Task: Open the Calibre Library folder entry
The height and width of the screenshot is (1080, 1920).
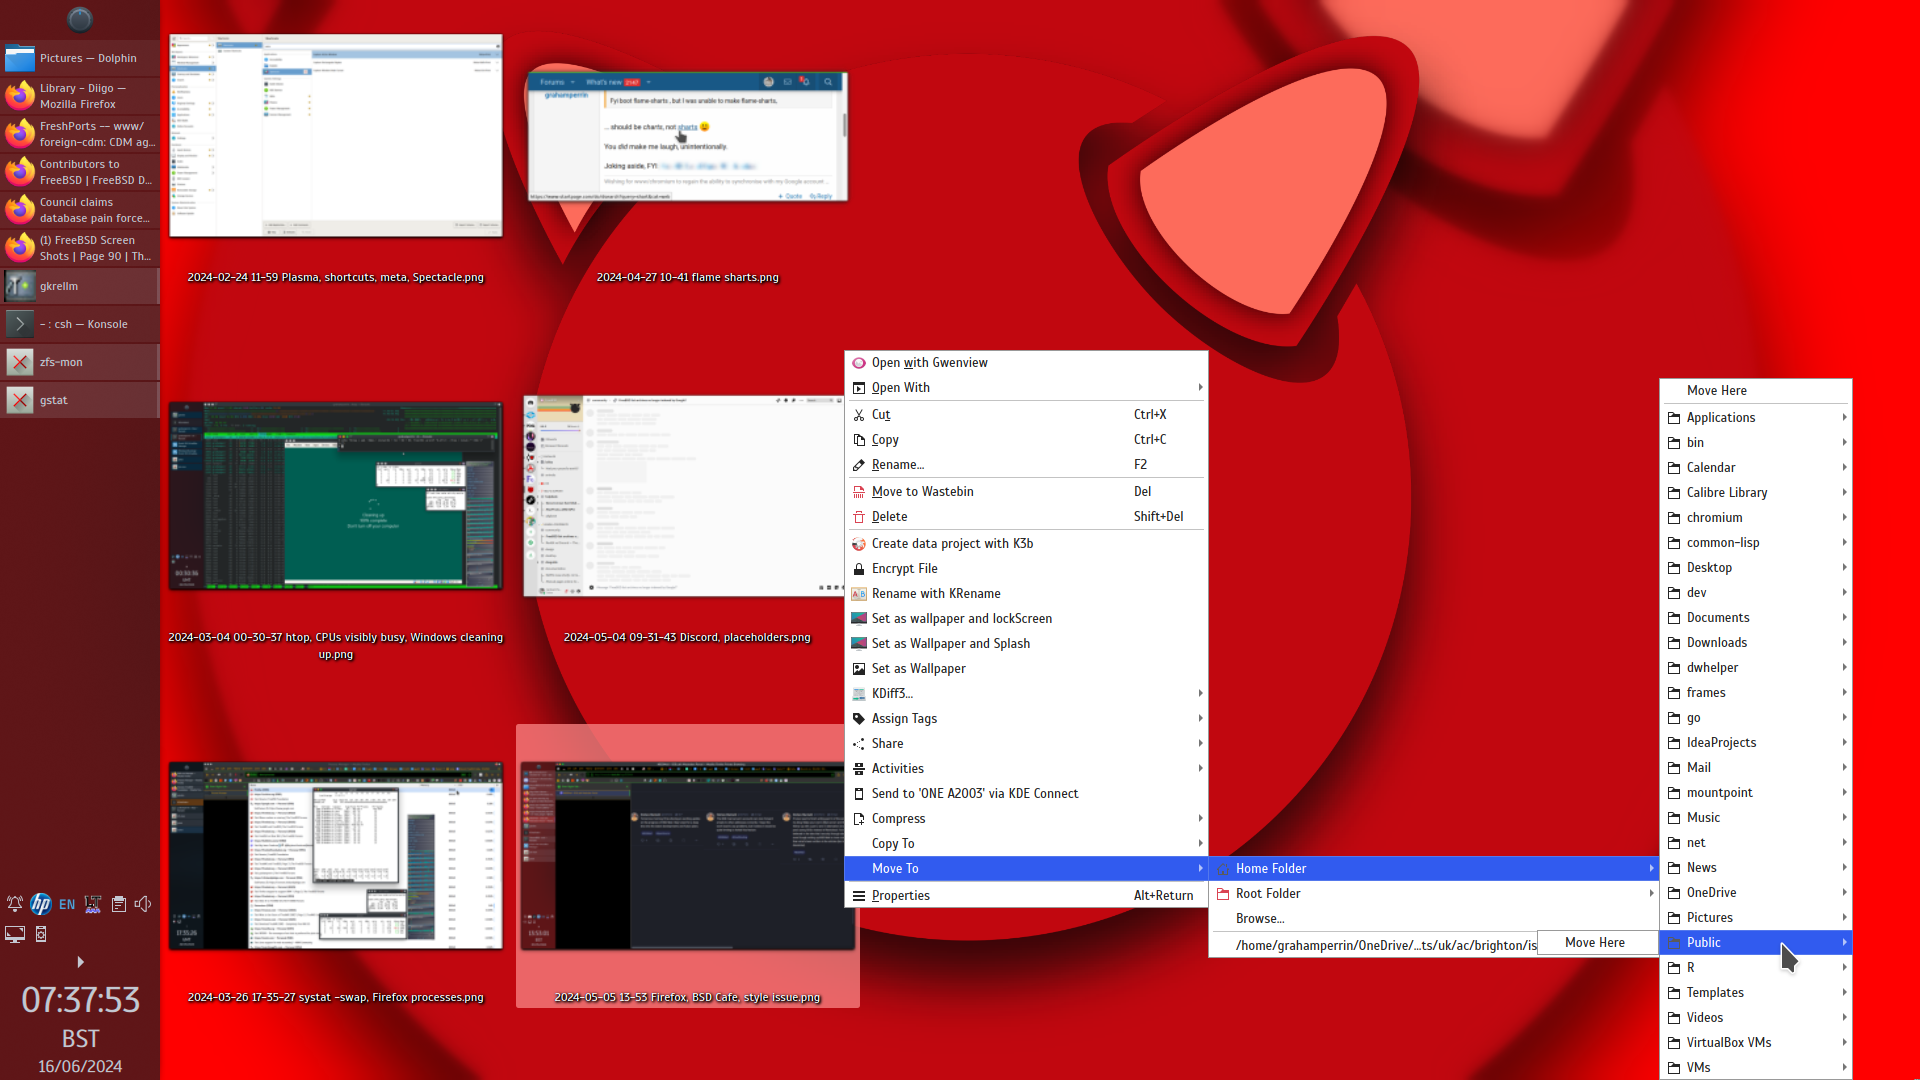Action: (x=1756, y=492)
